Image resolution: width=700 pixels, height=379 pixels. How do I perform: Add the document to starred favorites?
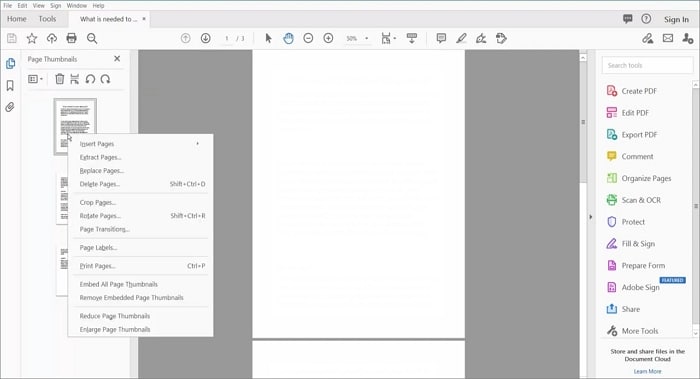[x=32, y=38]
